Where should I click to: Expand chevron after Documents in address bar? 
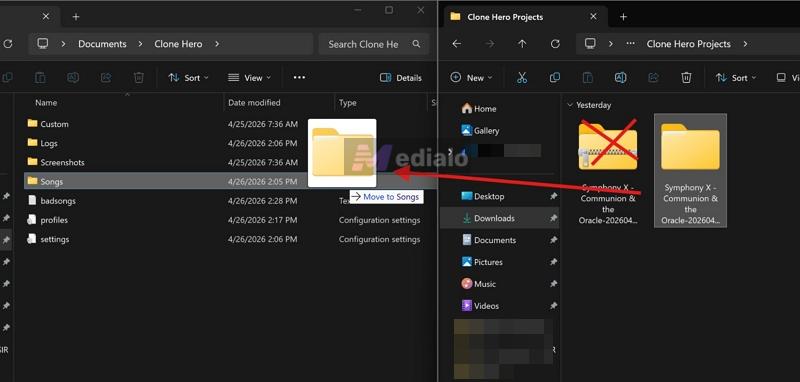point(140,44)
